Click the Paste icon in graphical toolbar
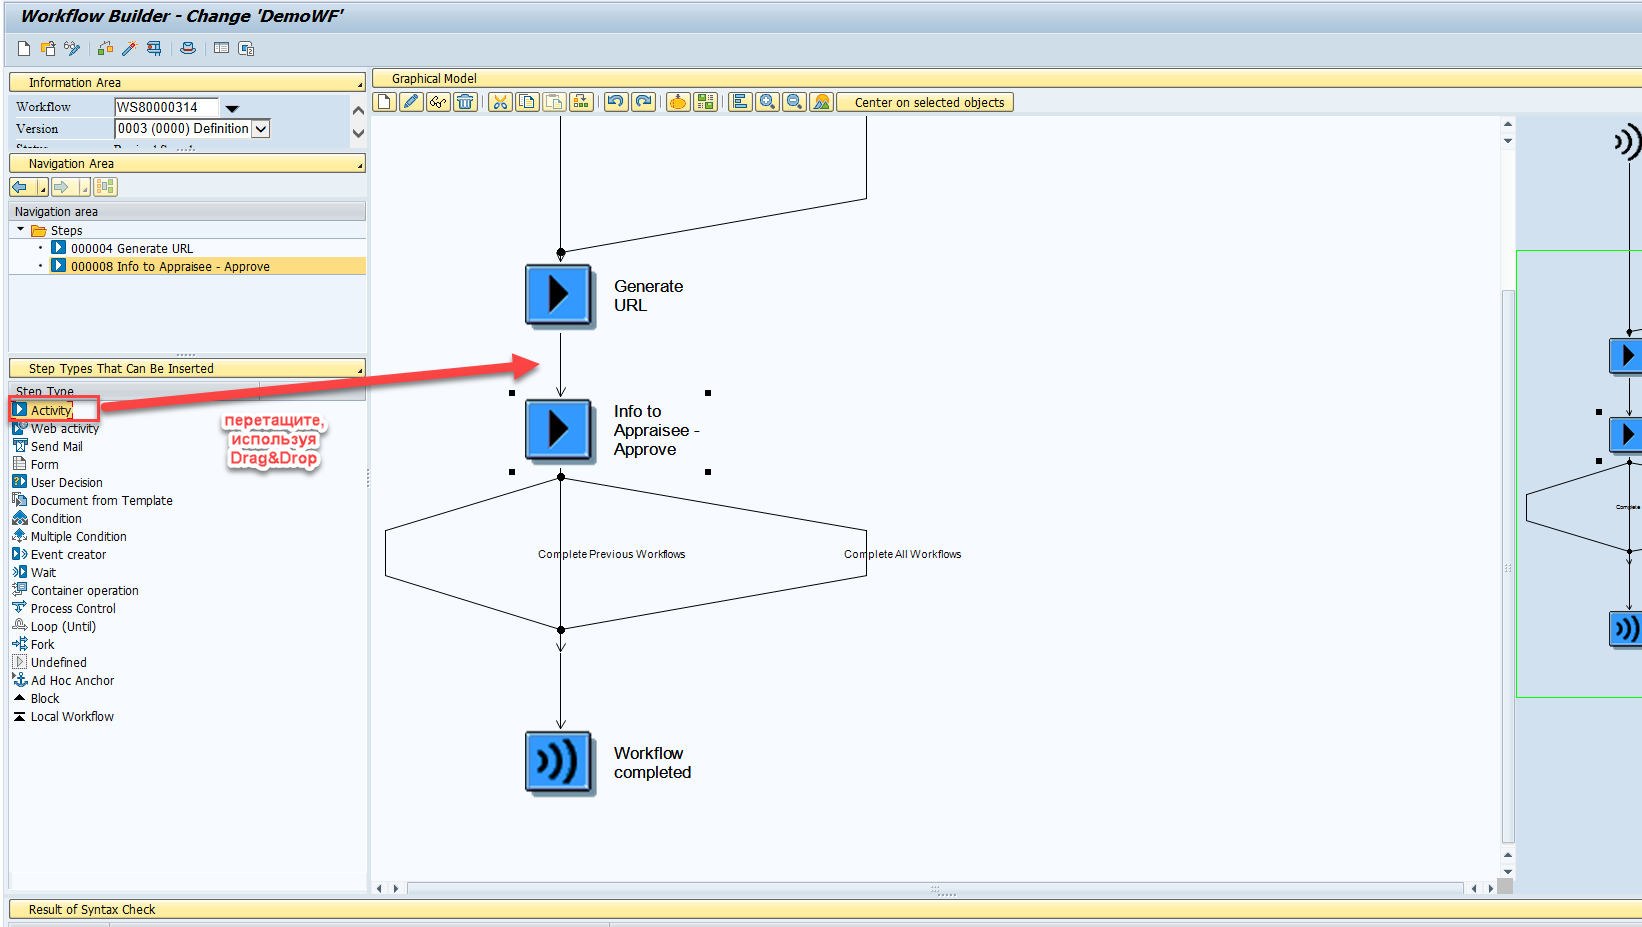Viewport: 1642px width, 927px height. point(554,102)
